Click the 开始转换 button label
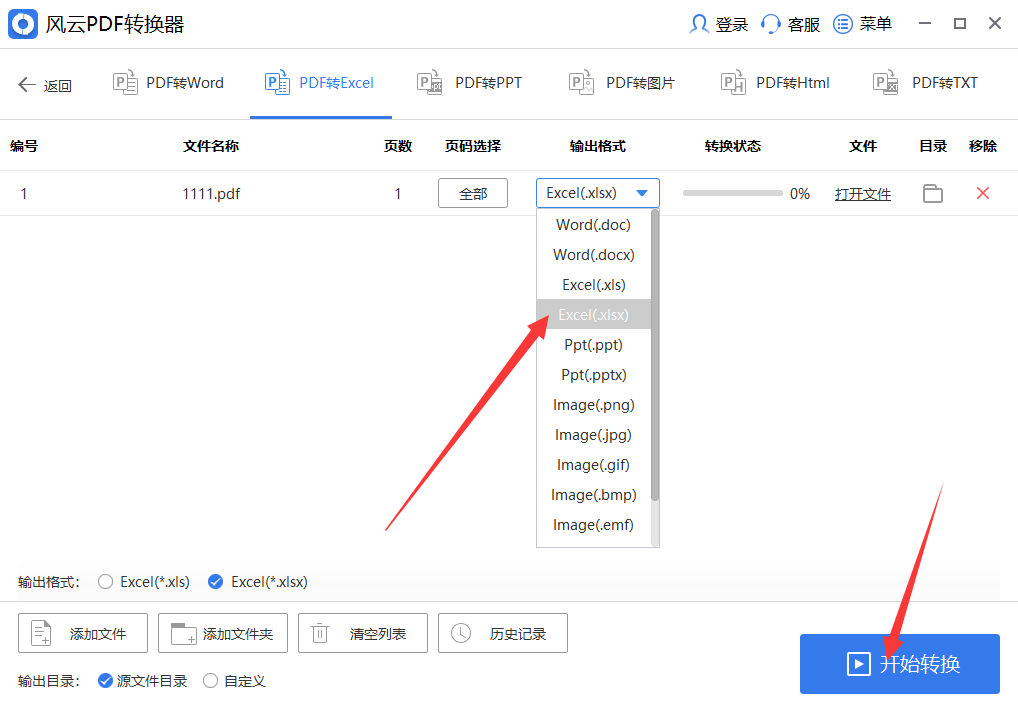This screenshot has height=716, width=1018. point(919,664)
